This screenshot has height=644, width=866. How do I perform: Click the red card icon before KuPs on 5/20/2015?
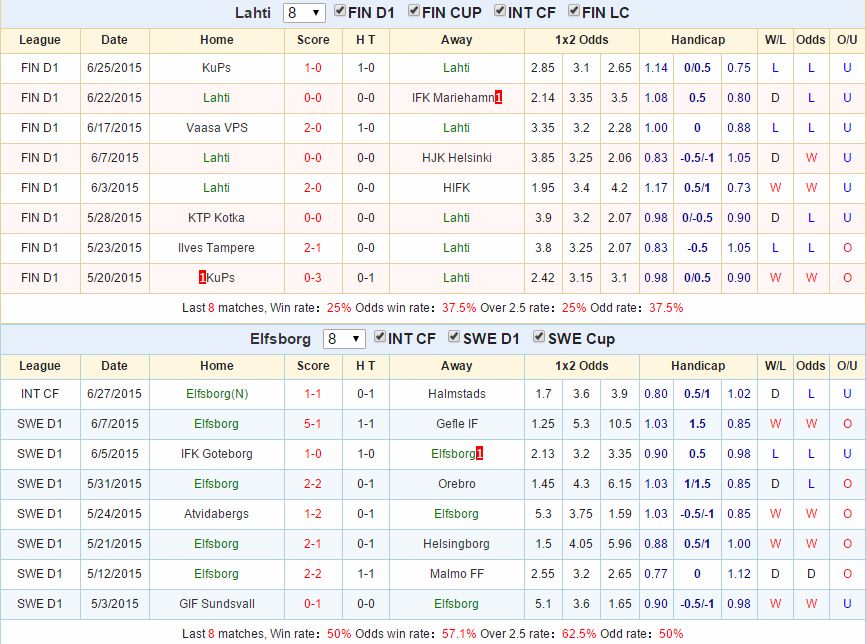202,277
